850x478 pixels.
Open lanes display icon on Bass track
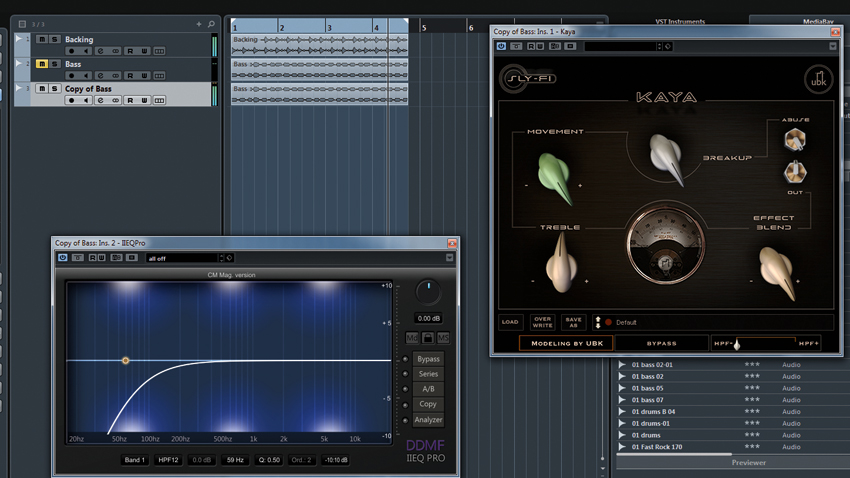[159, 76]
